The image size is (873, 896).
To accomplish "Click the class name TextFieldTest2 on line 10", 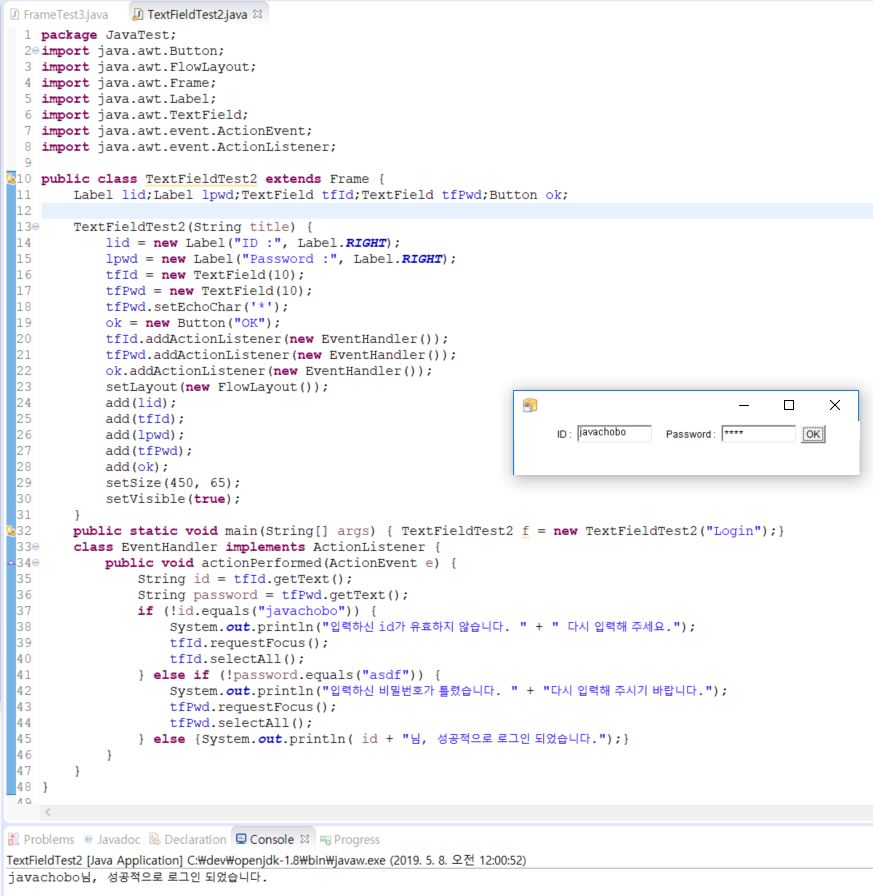I will point(201,179).
